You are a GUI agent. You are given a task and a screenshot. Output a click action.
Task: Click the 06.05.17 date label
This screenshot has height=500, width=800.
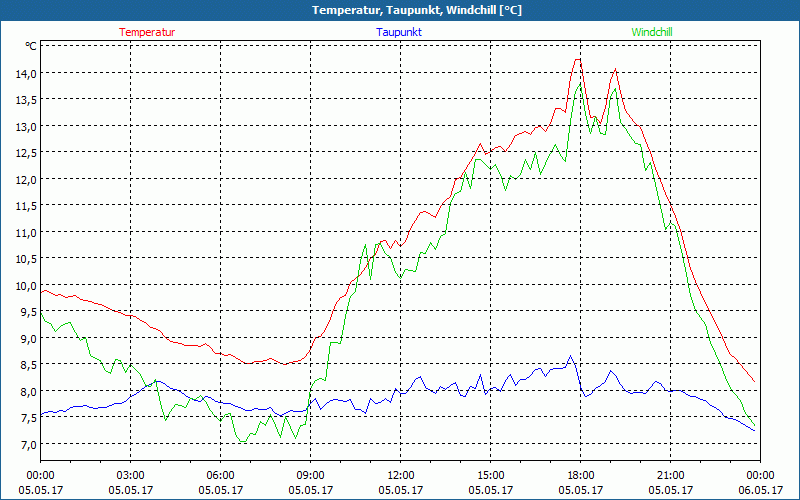pyautogui.click(x=761, y=490)
